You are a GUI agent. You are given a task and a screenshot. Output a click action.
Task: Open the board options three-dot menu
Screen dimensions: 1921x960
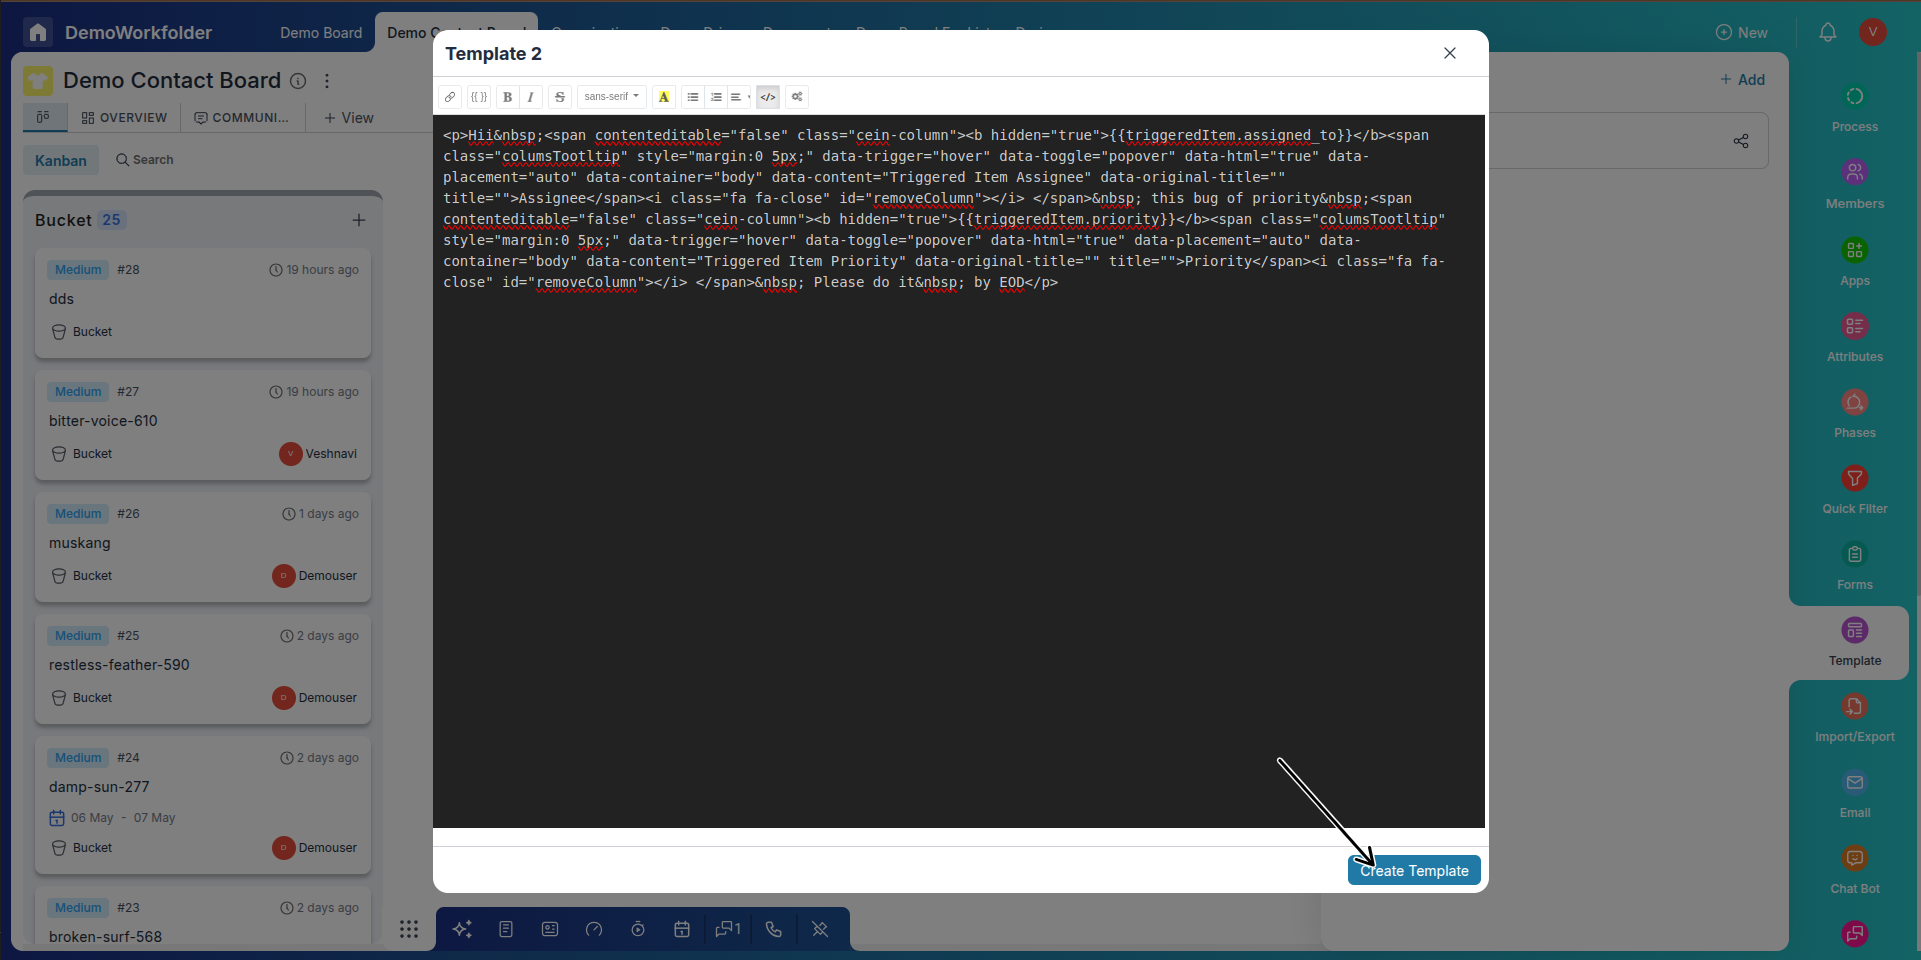(327, 81)
